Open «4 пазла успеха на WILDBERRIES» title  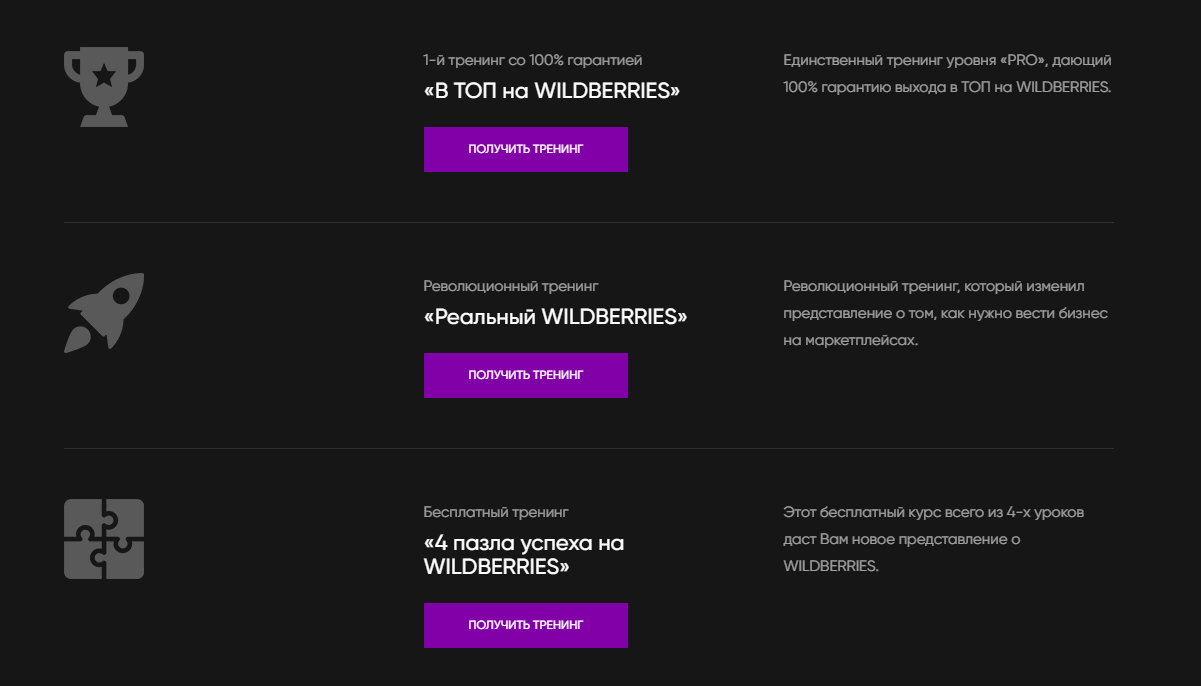click(x=524, y=556)
